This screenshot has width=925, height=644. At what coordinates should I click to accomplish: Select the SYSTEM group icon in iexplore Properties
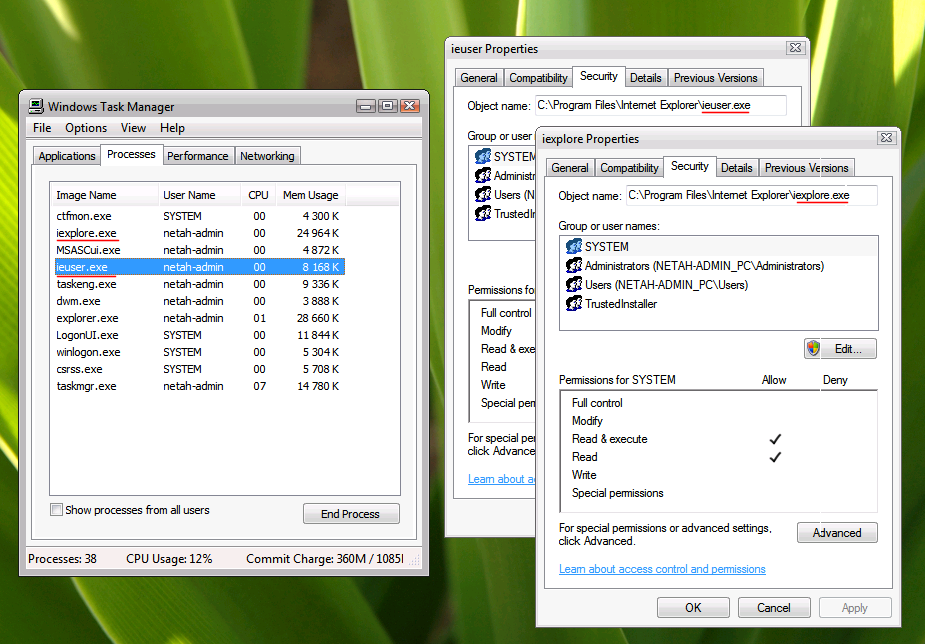(574, 247)
